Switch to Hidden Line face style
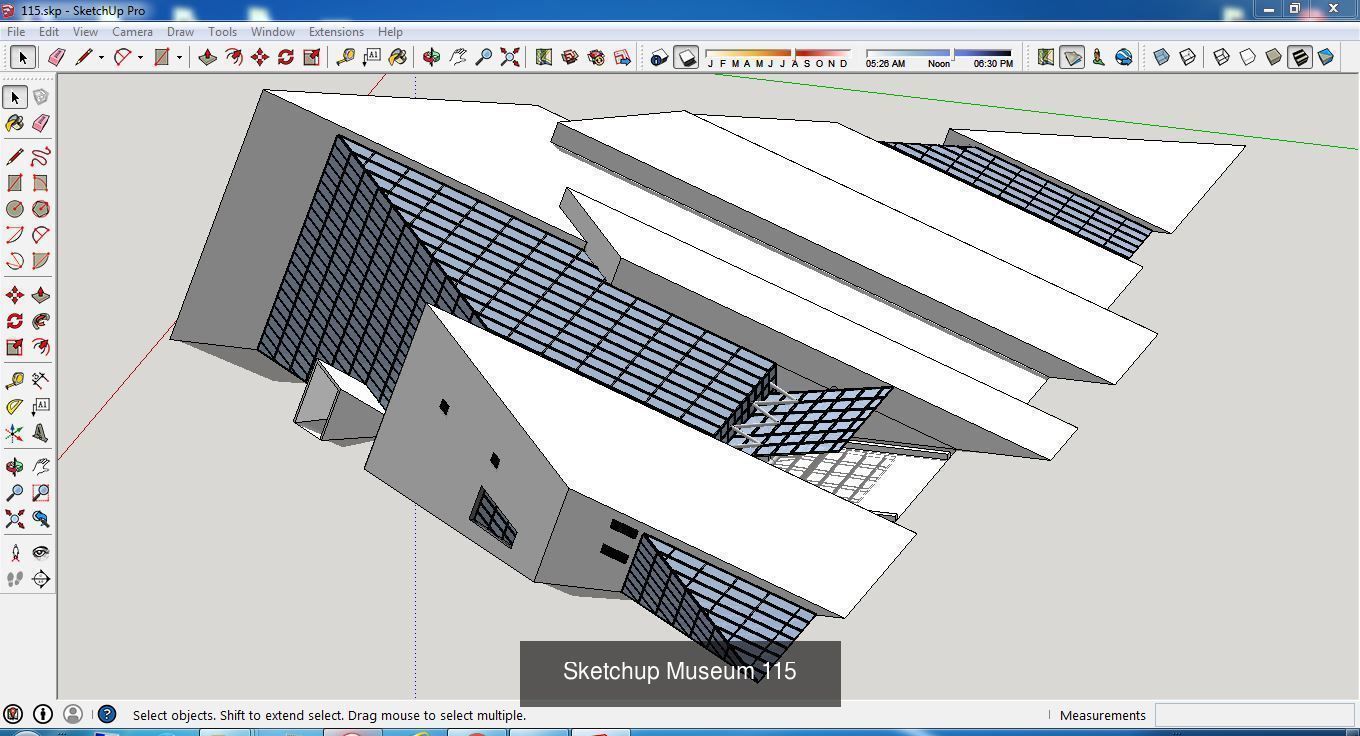1360x736 pixels. pos(1248,57)
